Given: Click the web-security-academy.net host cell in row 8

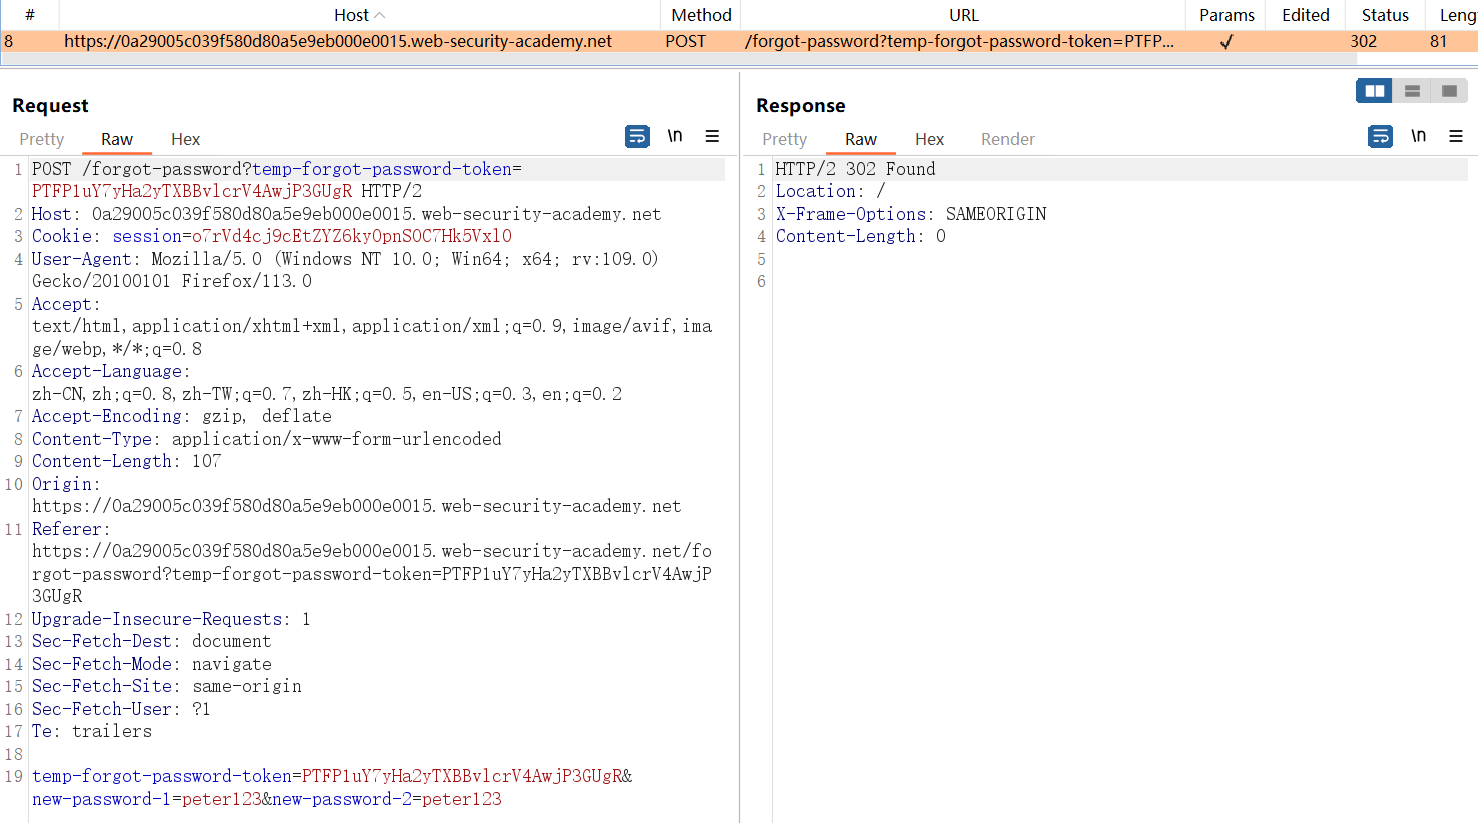Looking at the screenshot, I should (338, 41).
